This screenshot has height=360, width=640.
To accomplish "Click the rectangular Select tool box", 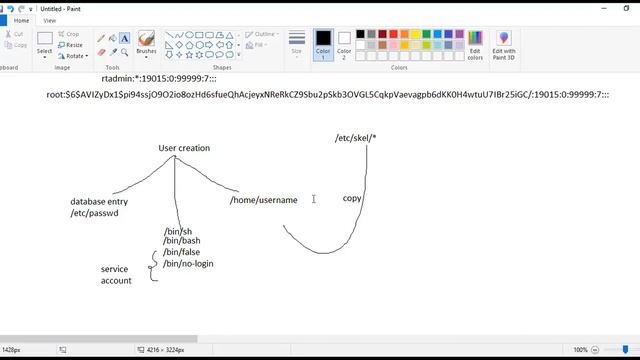I will click(x=44, y=39).
